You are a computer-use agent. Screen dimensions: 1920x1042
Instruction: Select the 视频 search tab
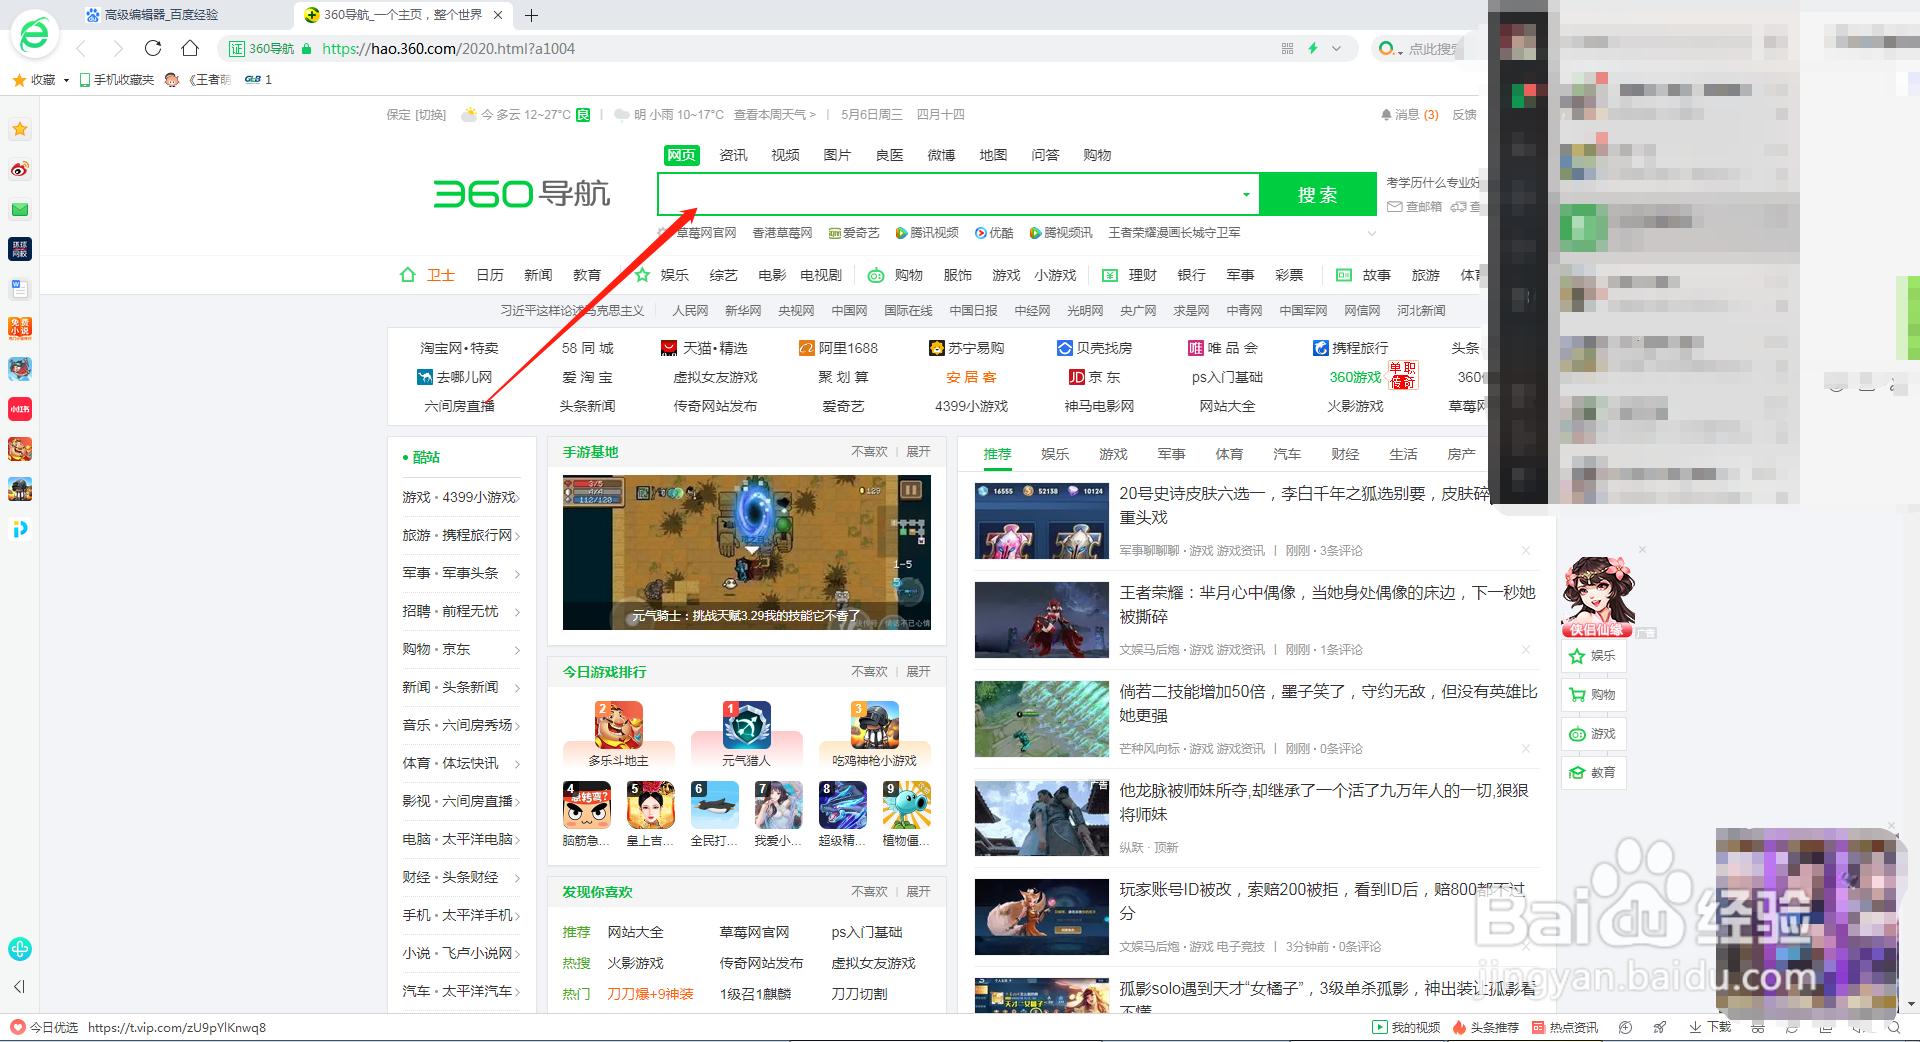tap(785, 155)
